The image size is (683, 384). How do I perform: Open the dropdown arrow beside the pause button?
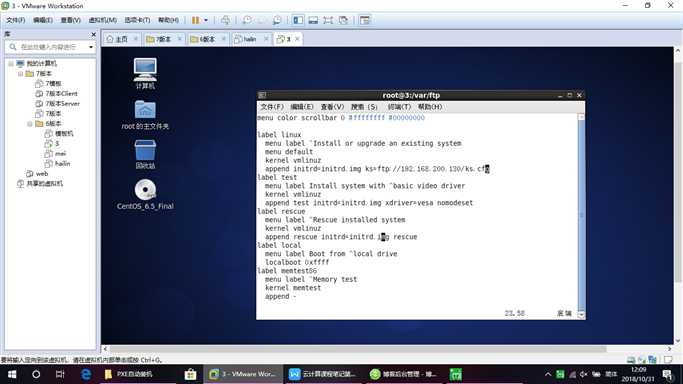click(x=206, y=20)
